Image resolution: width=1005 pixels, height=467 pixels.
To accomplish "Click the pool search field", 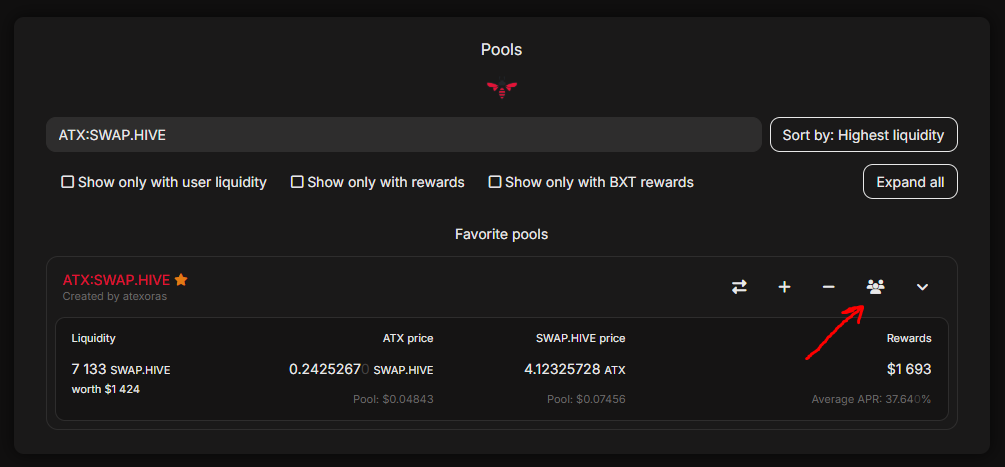I will tap(404, 135).
